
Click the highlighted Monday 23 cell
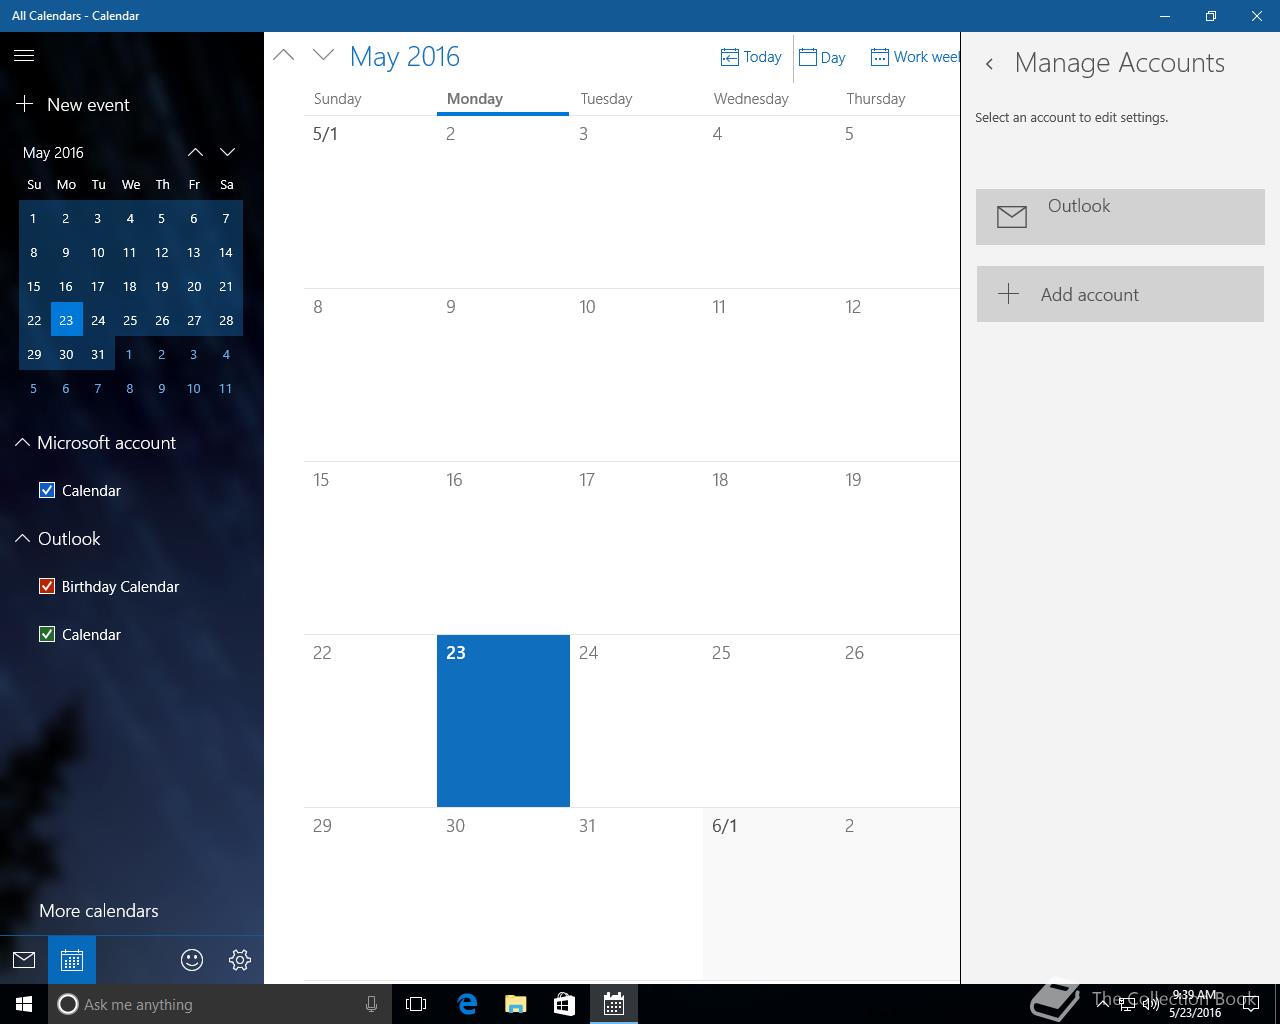pyautogui.click(x=503, y=720)
